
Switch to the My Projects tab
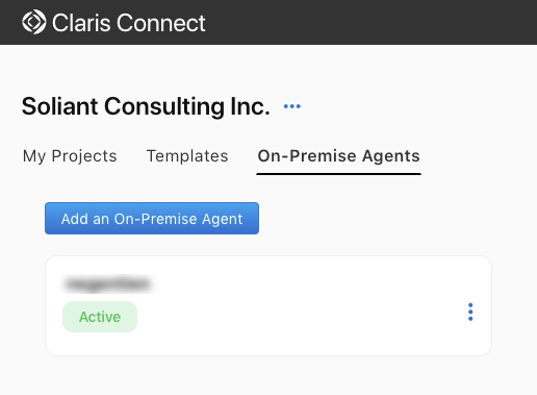(x=70, y=156)
